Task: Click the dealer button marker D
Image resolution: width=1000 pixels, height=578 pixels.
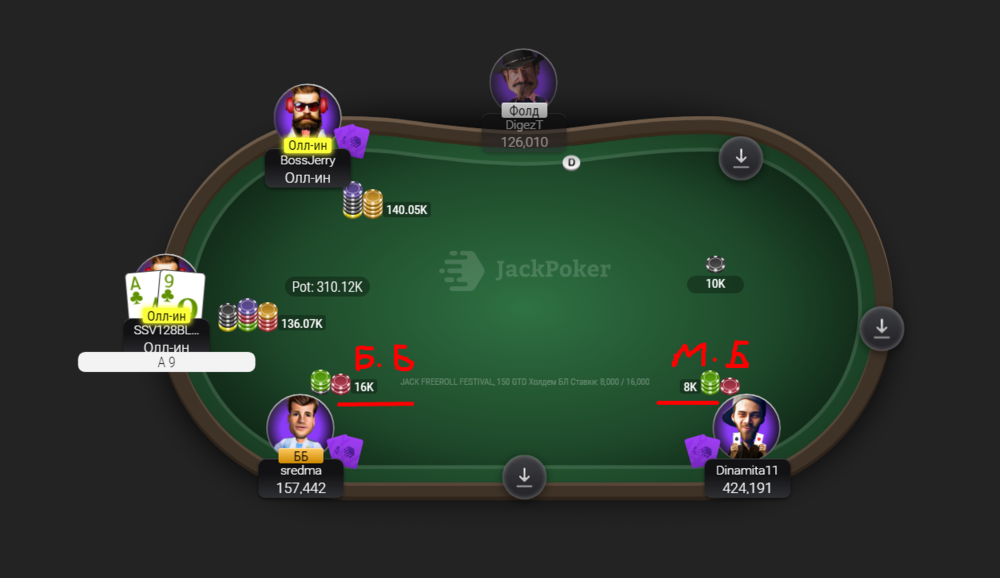Action: coord(571,163)
